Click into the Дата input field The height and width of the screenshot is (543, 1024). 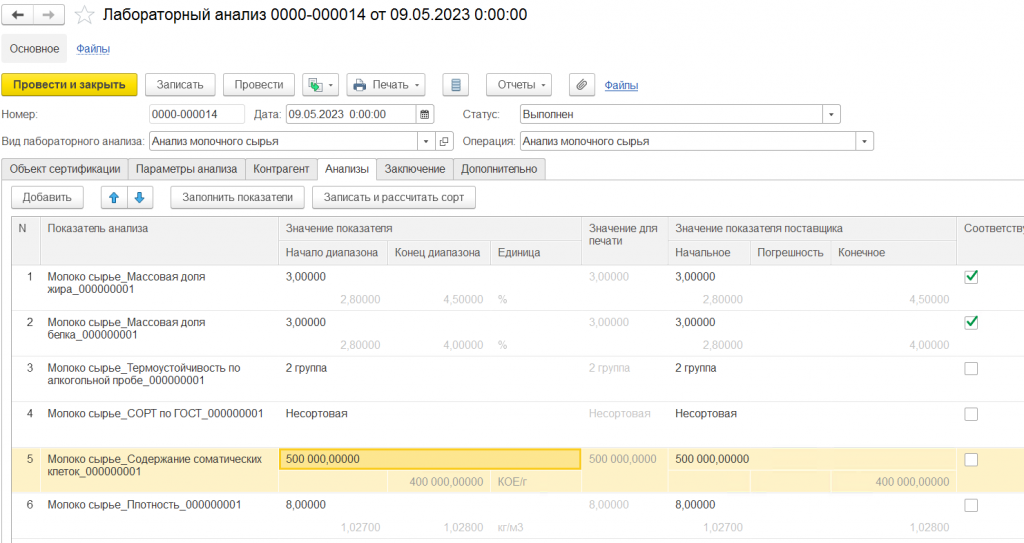(351, 114)
